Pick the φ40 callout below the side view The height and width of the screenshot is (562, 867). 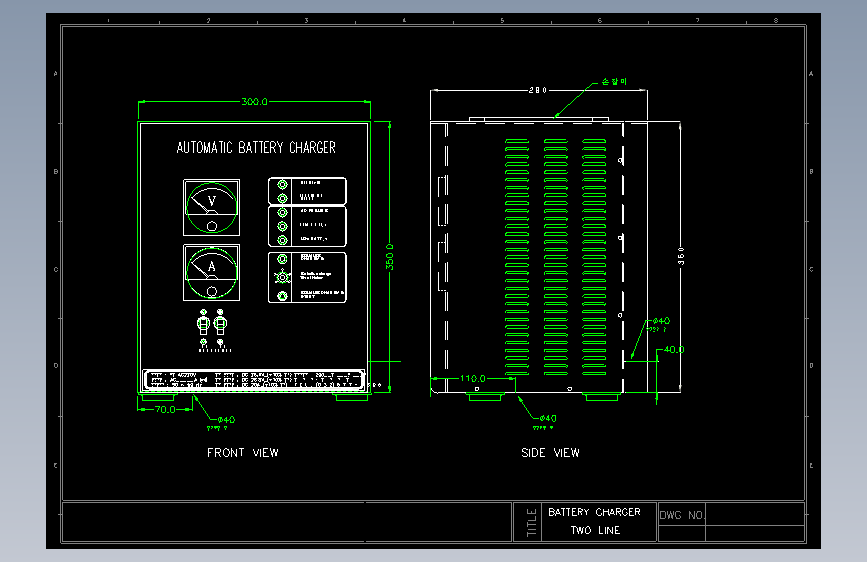(x=548, y=418)
